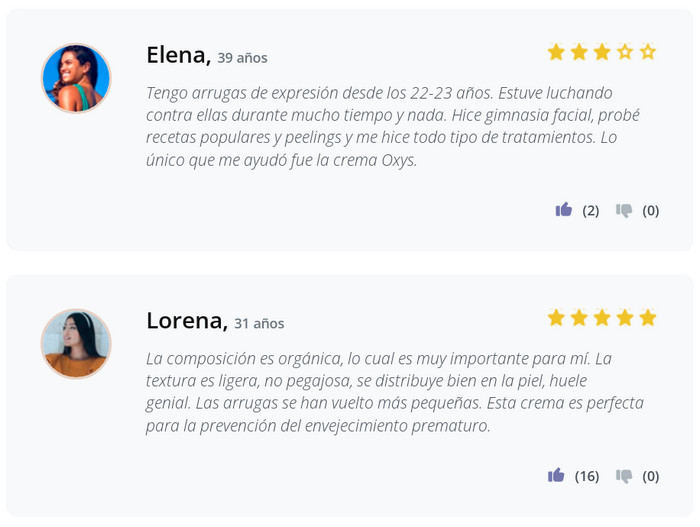Click Elena's dislike count (0)
The width and height of the screenshot is (700, 527).
pos(651,210)
